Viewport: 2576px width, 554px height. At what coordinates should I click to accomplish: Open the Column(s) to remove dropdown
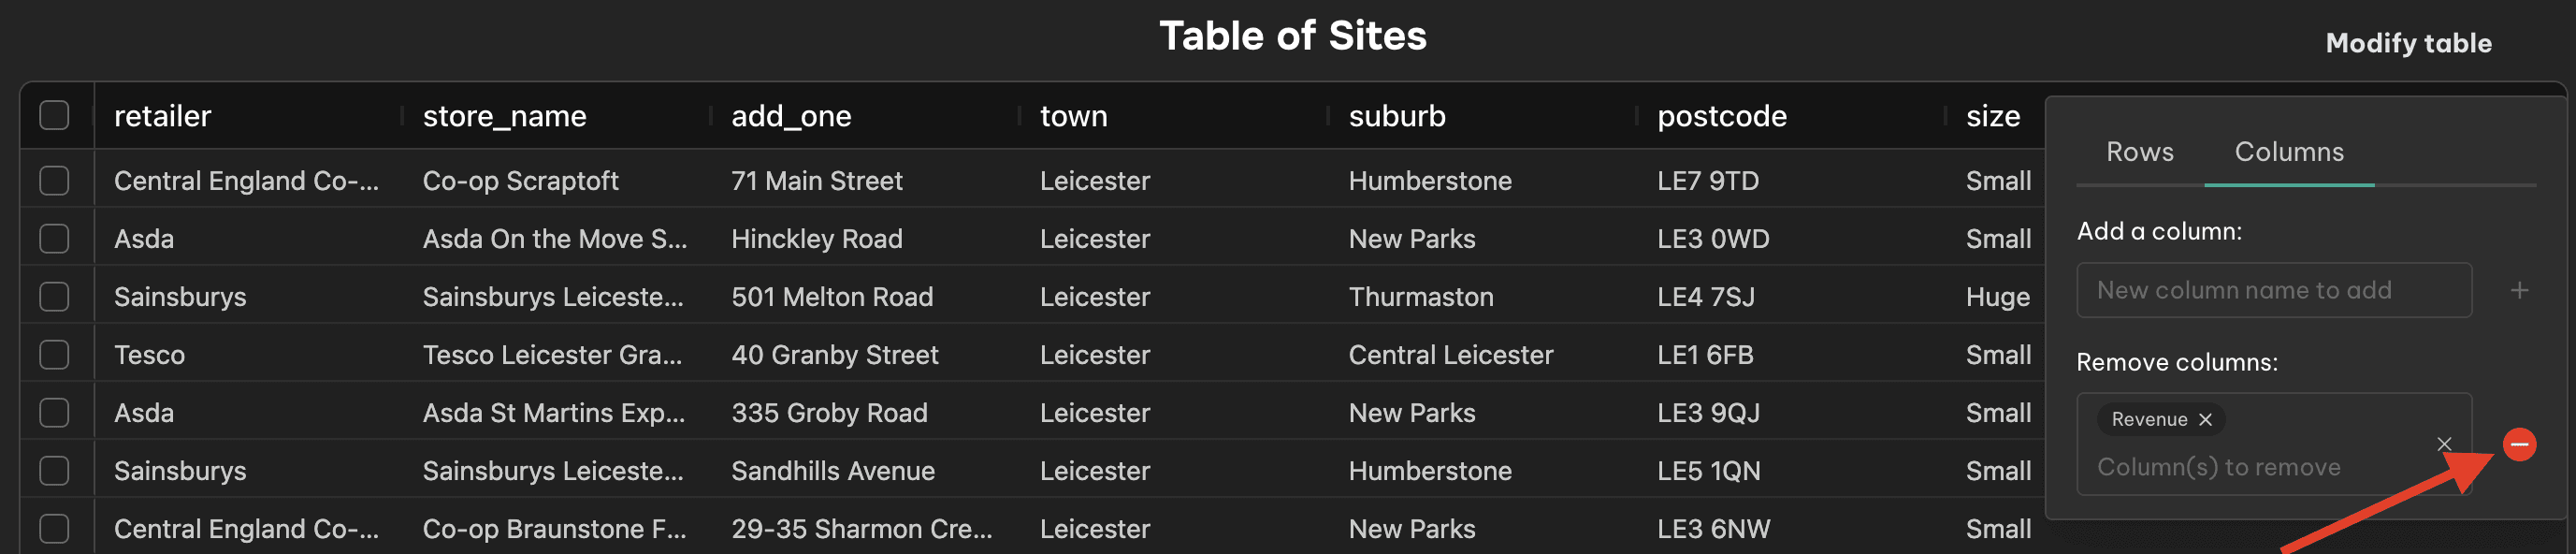[x=2262, y=467]
